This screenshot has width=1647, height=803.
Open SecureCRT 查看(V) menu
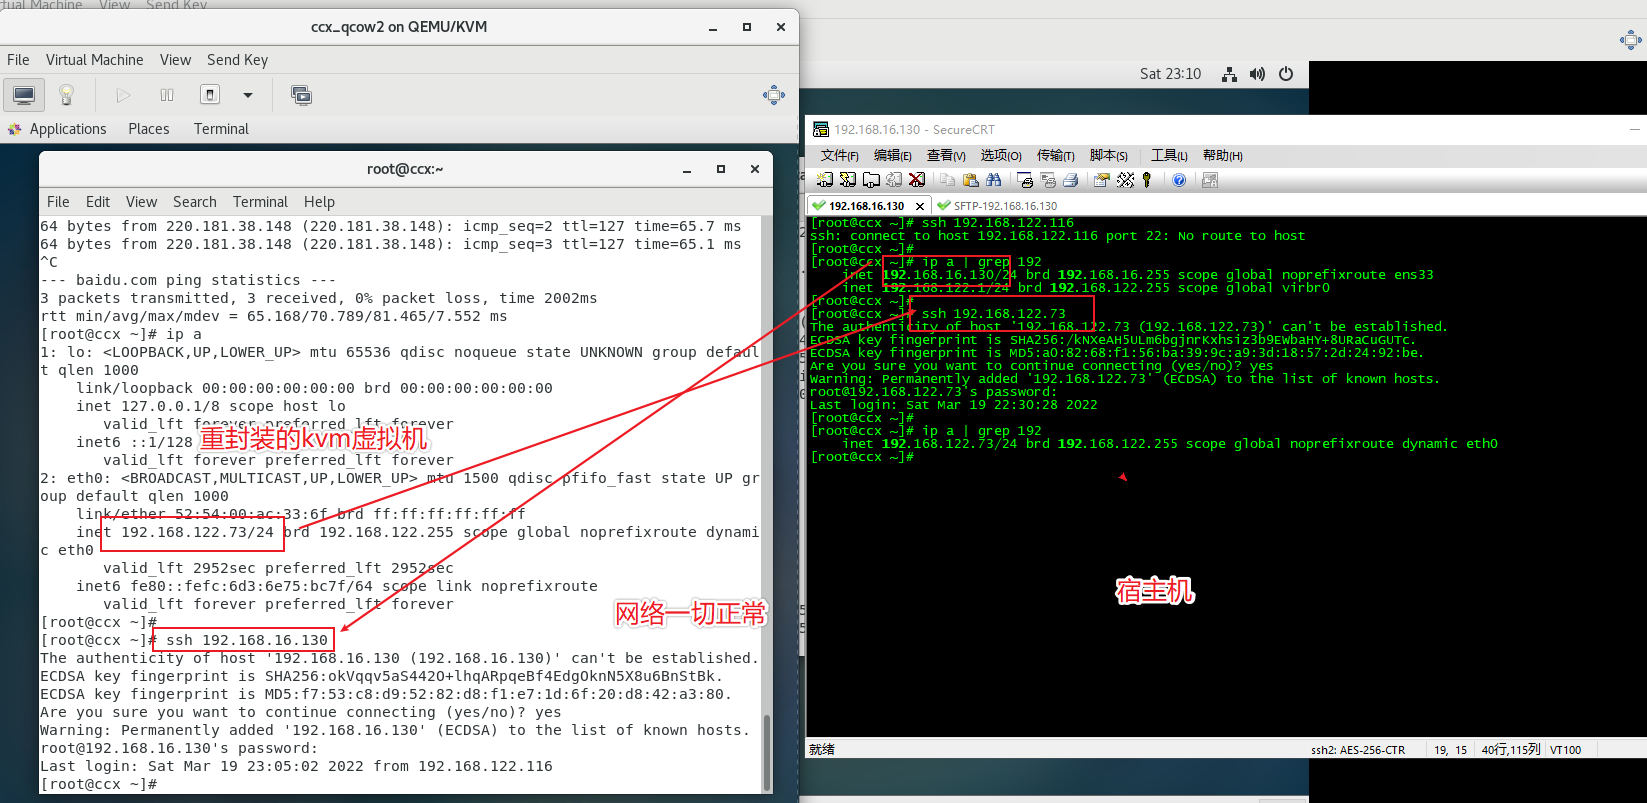[946, 155]
